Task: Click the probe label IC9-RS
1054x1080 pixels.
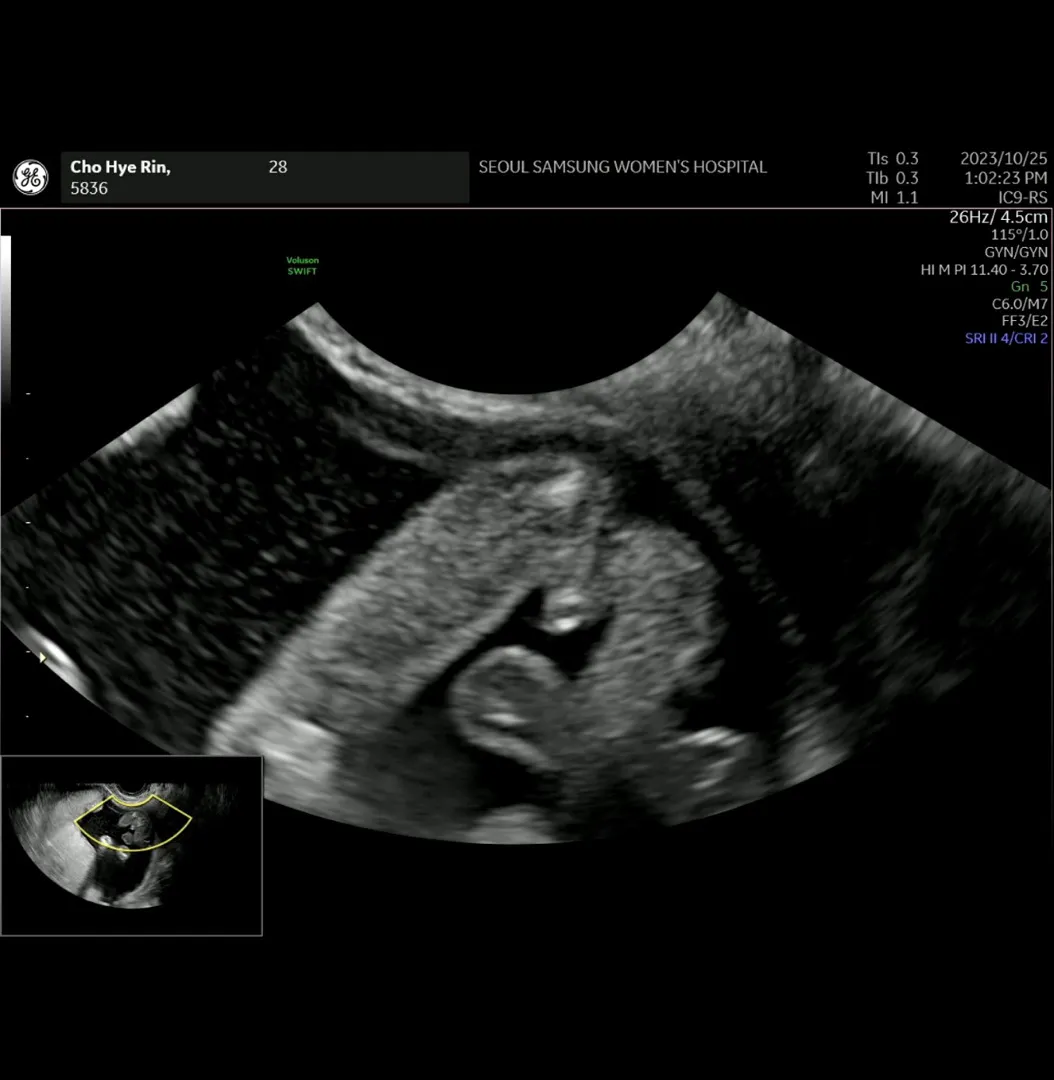Action: [x=1023, y=198]
